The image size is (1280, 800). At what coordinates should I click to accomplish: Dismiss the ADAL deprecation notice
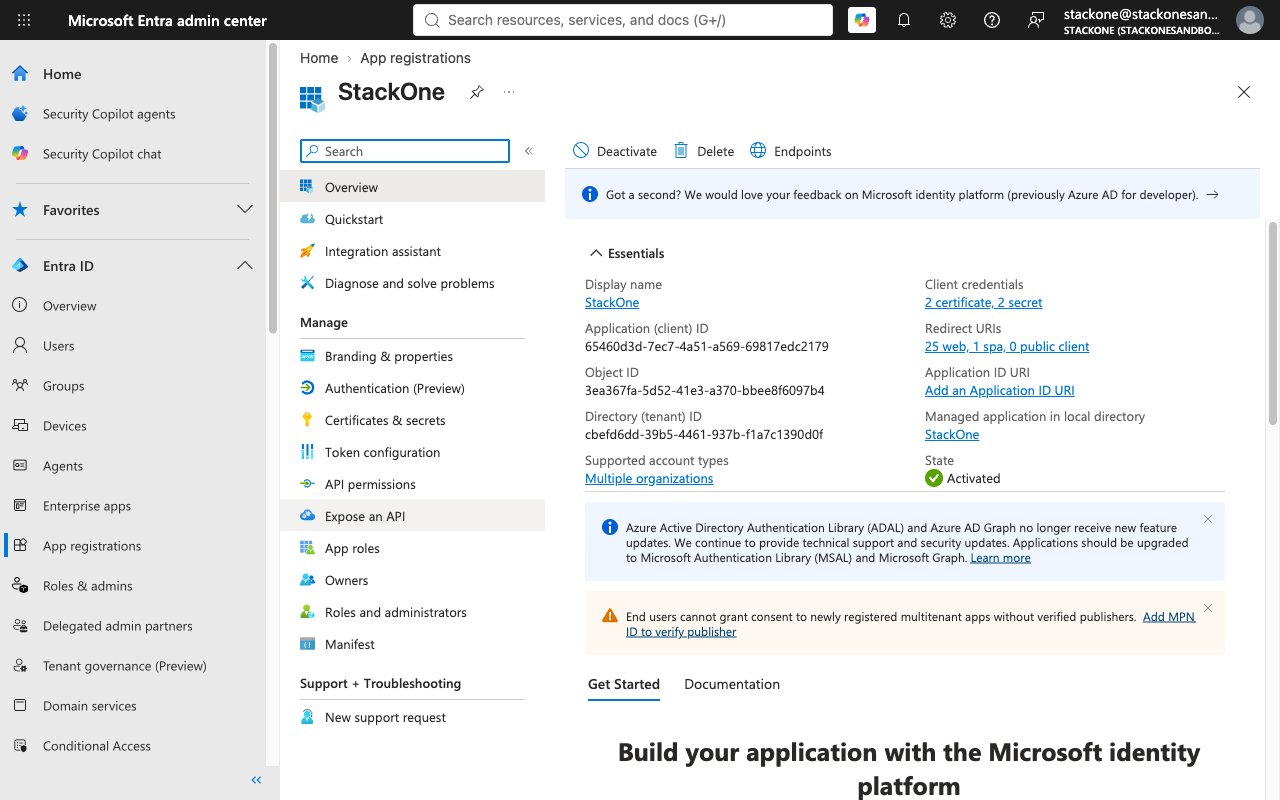pos(1208,519)
